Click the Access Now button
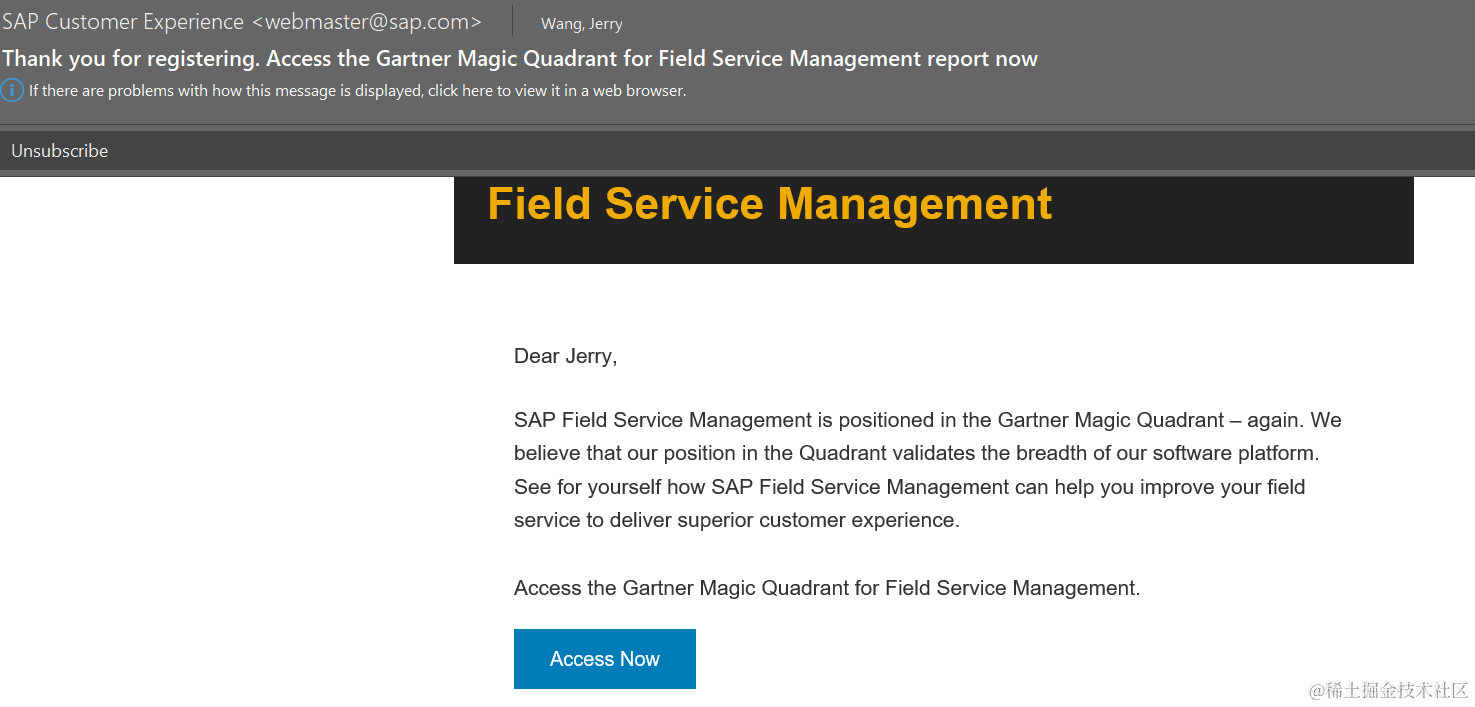Viewport: 1475px width, 707px height. point(604,659)
